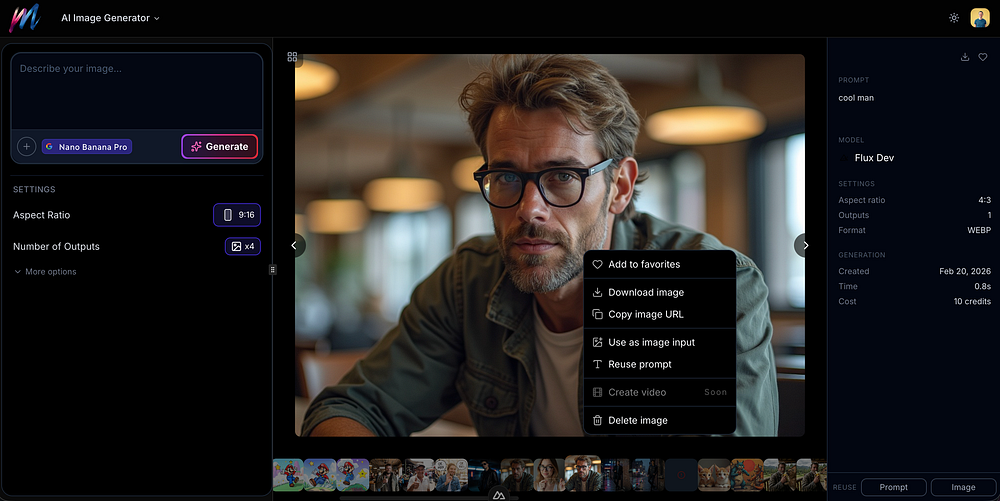The height and width of the screenshot is (501, 1000).
Task: Choose Copy image URL in the context menu
Action: pyautogui.click(x=659, y=314)
